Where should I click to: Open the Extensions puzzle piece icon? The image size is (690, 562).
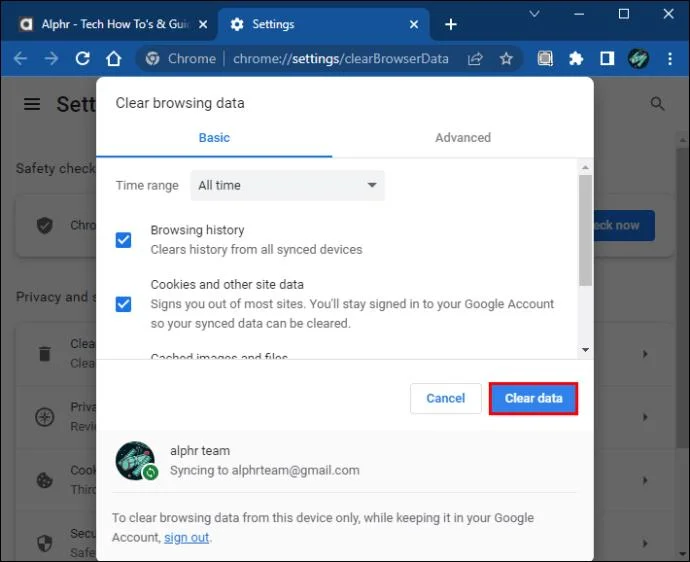(576, 59)
